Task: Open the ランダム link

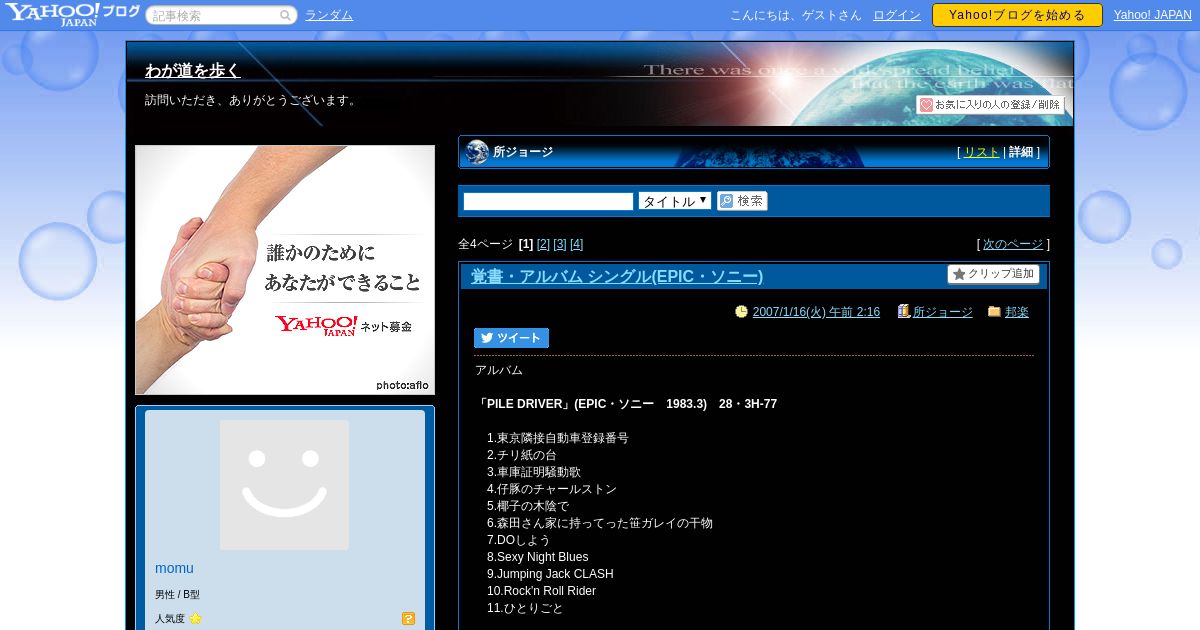Action: (329, 15)
